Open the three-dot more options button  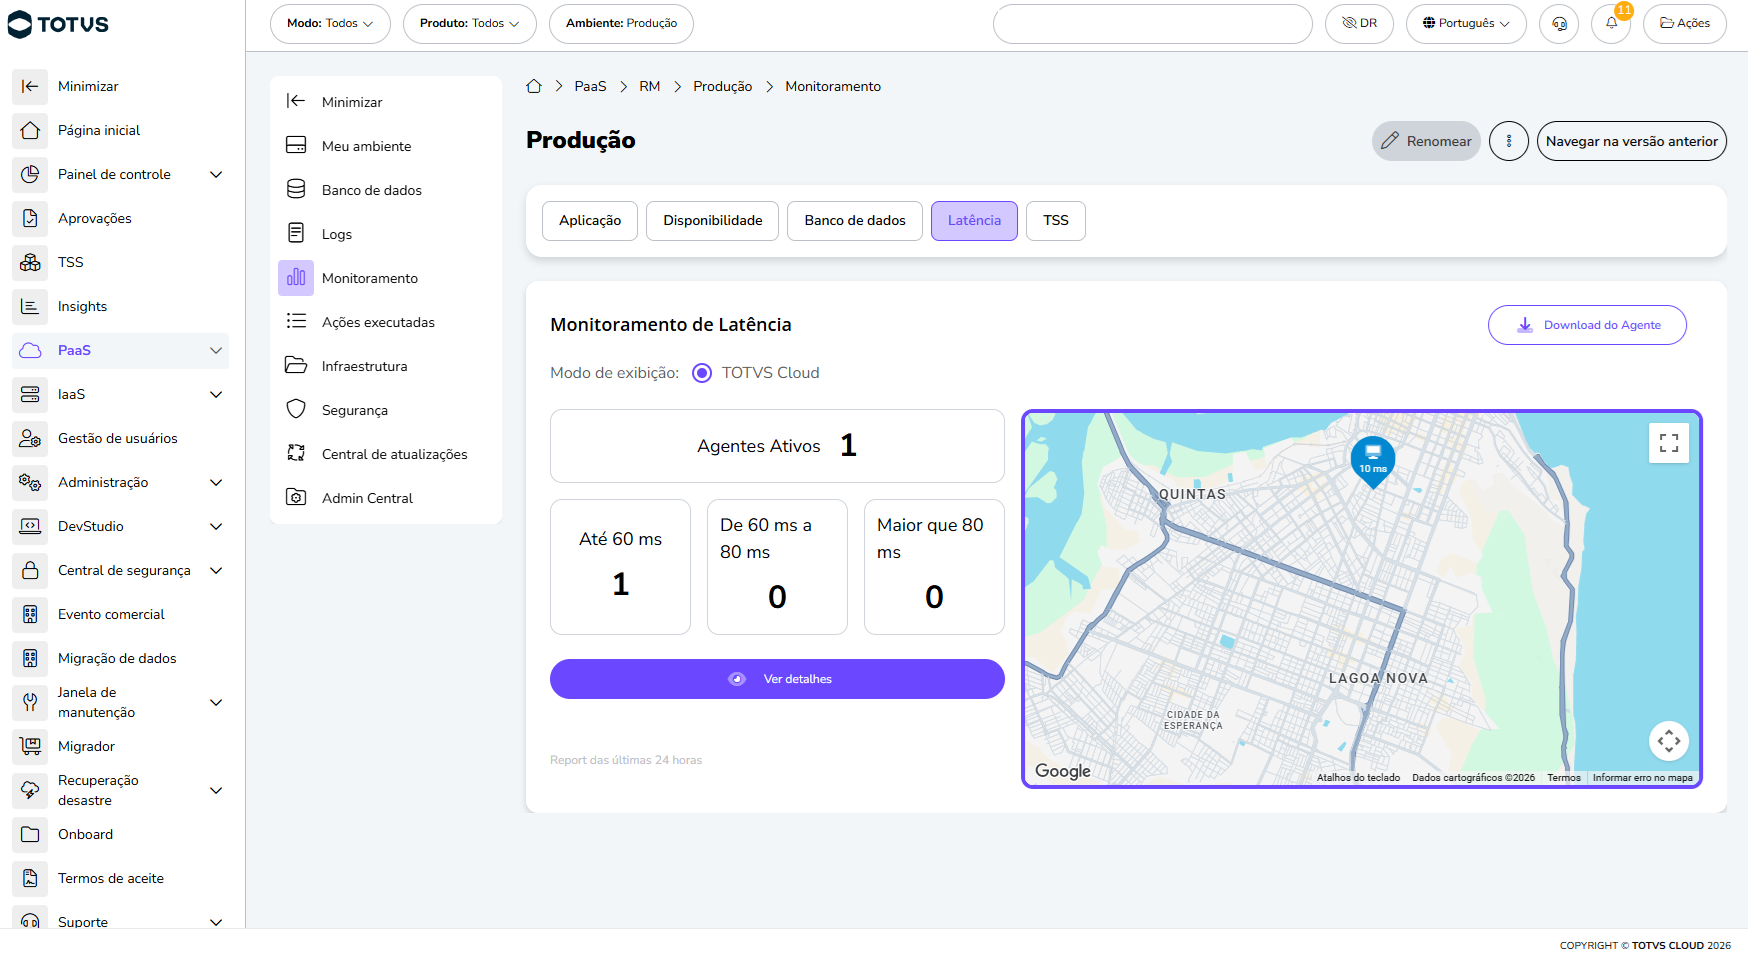[1509, 141]
